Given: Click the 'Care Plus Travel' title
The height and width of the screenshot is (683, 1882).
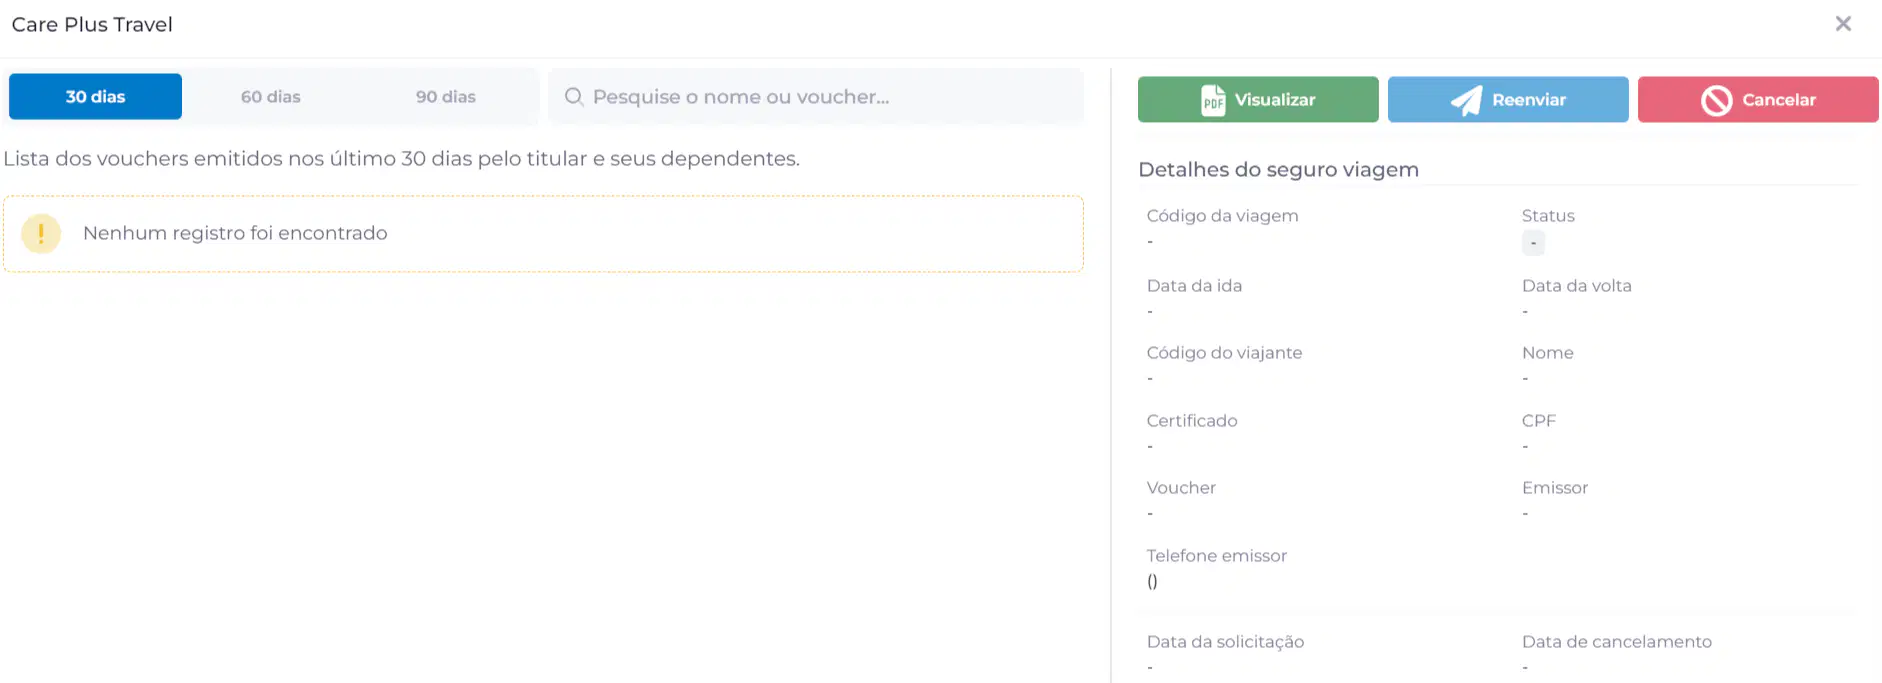Looking at the screenshot, I should coord(92,24).
